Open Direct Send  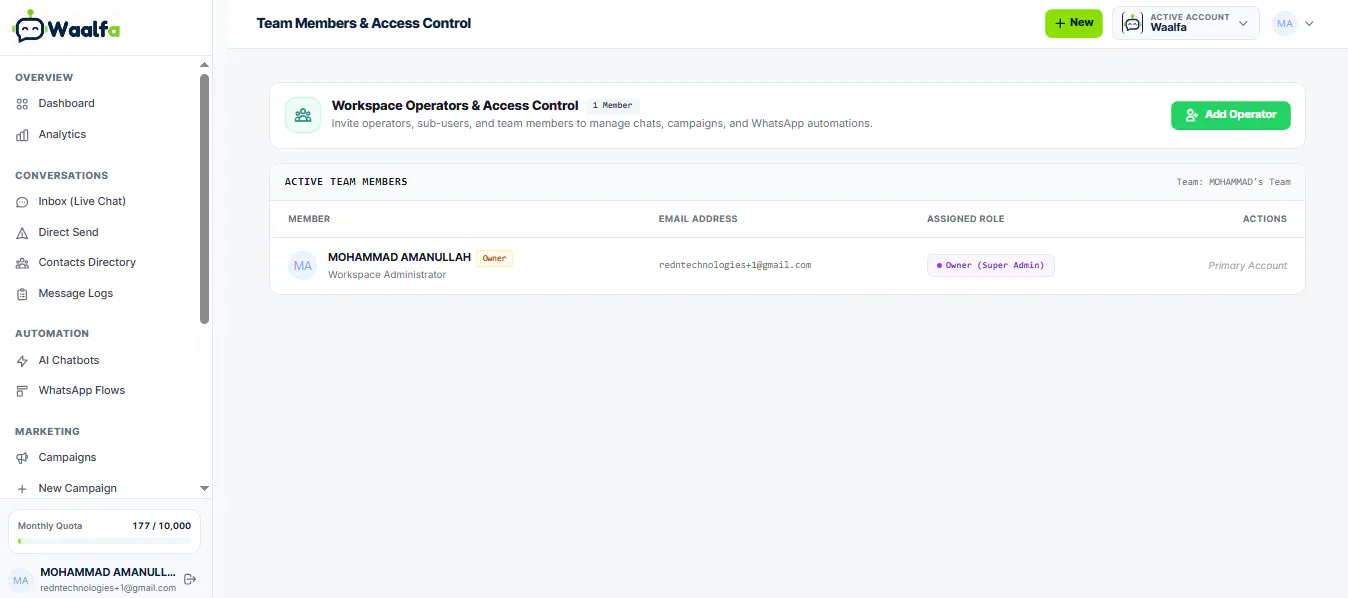click(x=68, y=233)
